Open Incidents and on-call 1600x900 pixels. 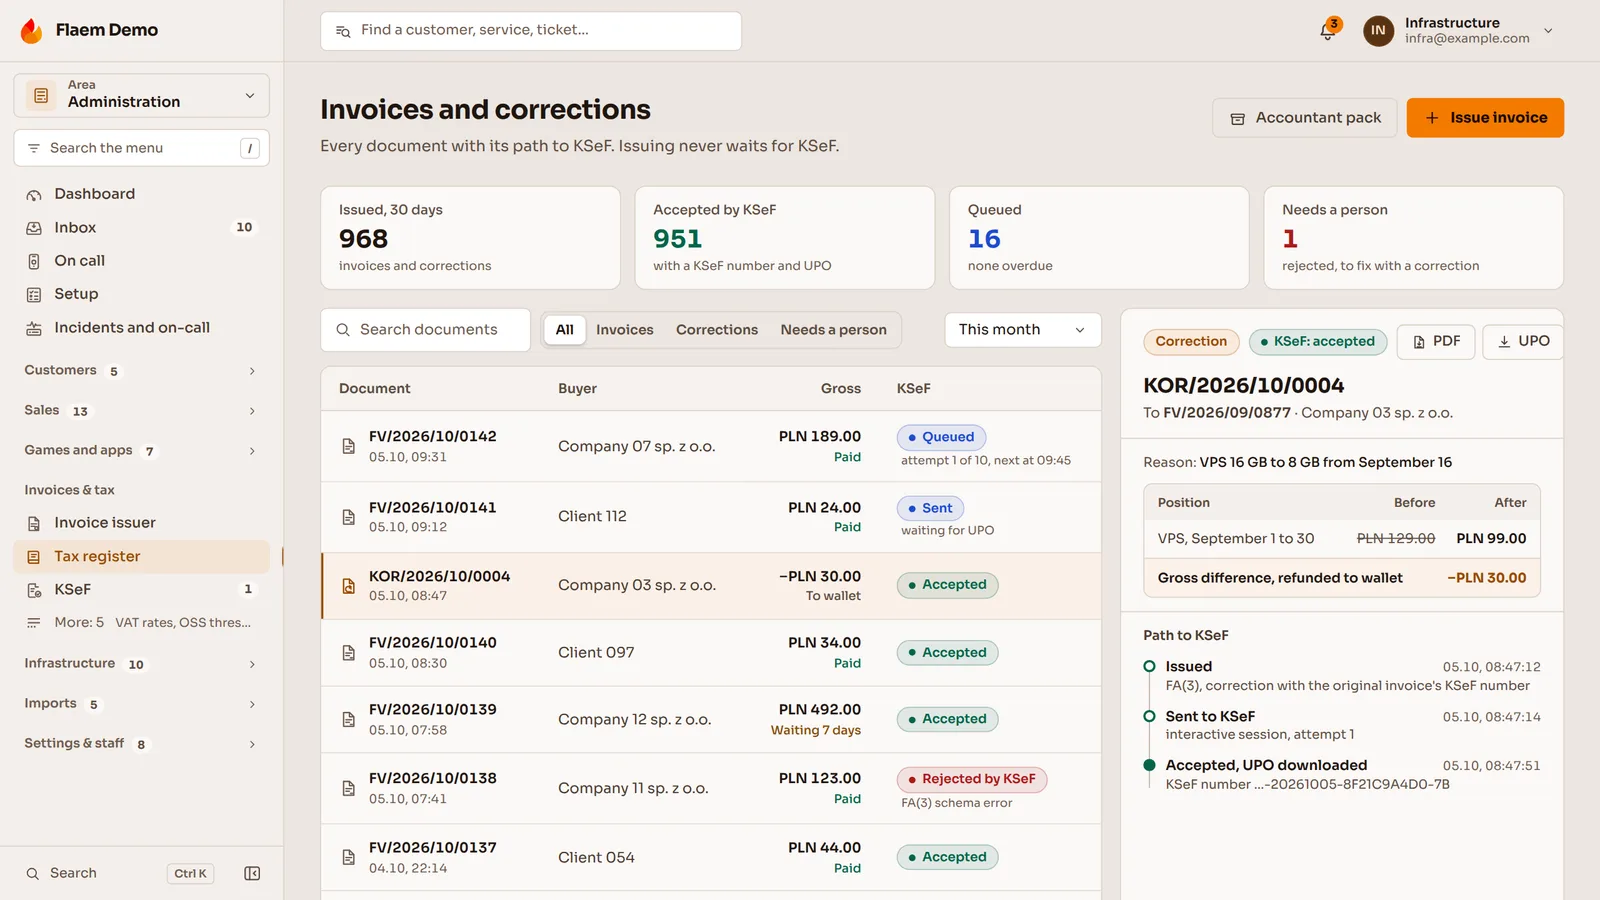141,328
